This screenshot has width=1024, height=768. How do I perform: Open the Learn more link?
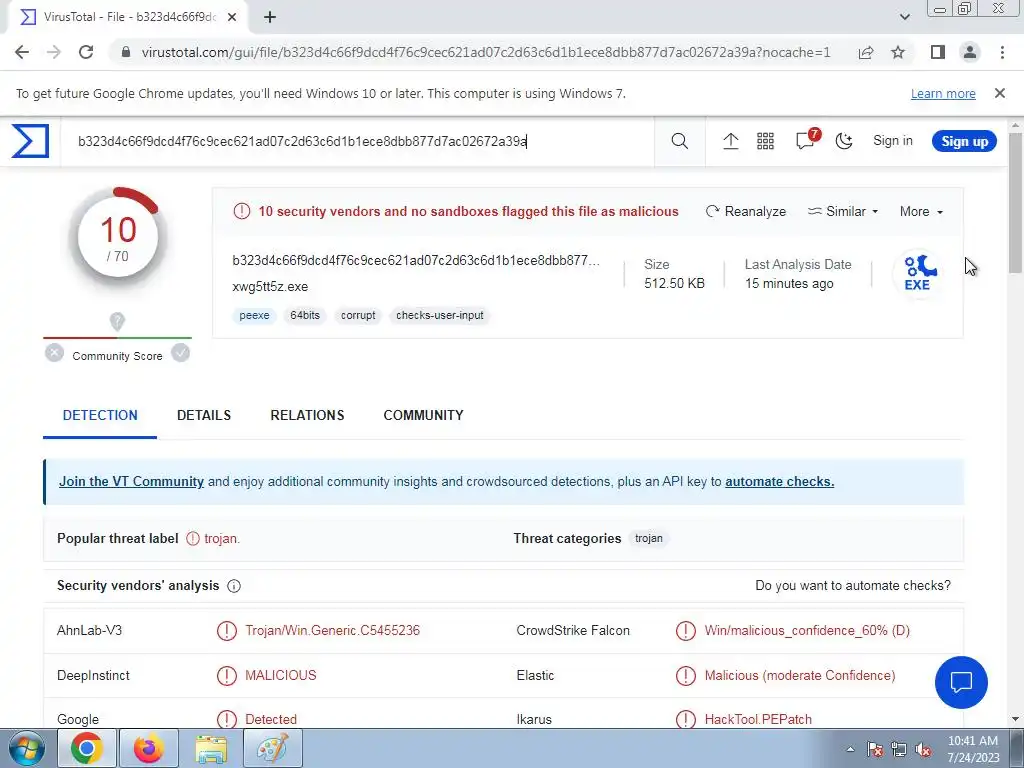point(943,93)
